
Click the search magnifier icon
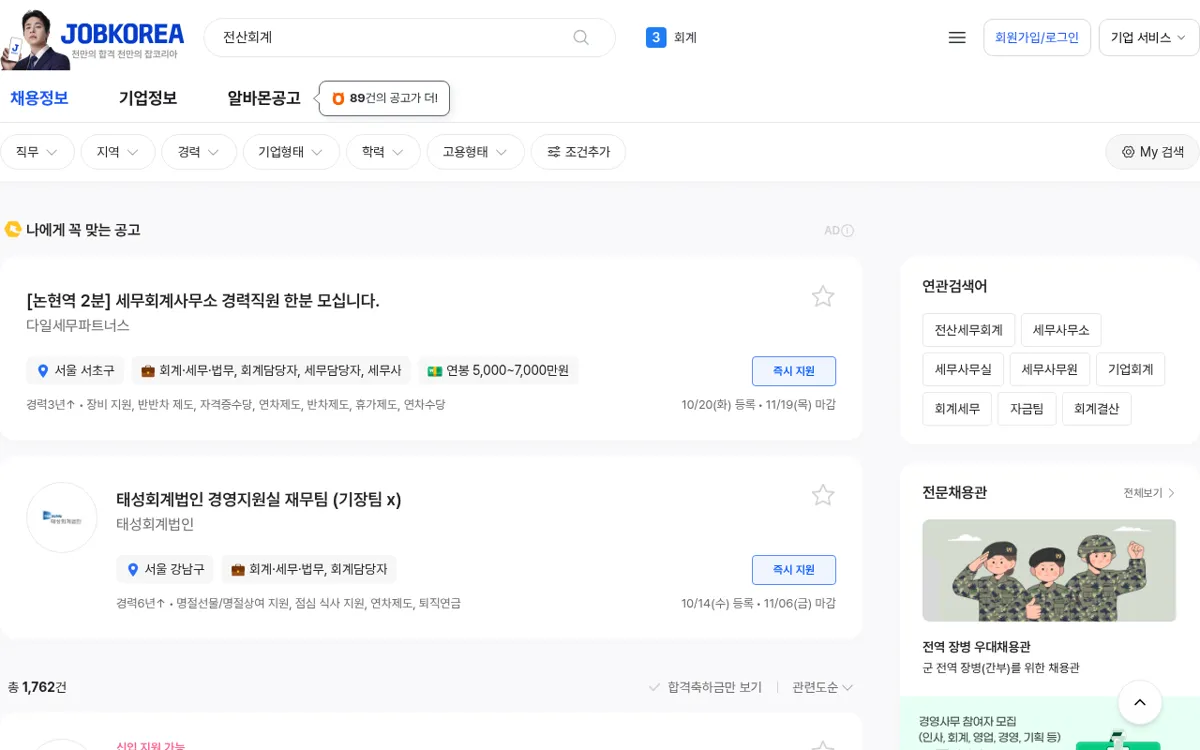pyautogui.click(x=581, y=37)
